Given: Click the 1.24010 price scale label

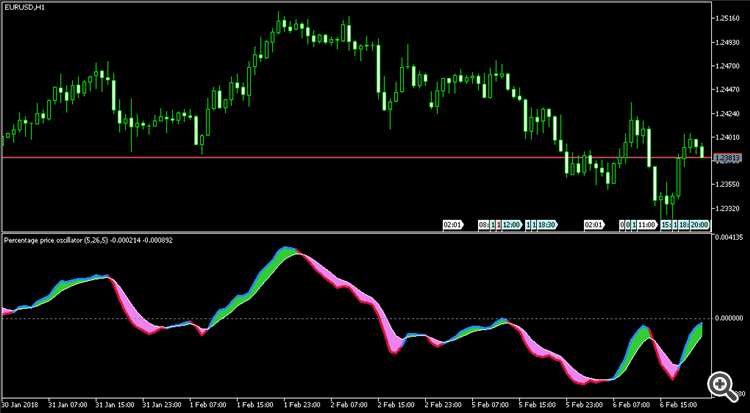Looking at the screenshot, I should pos(727,138).
